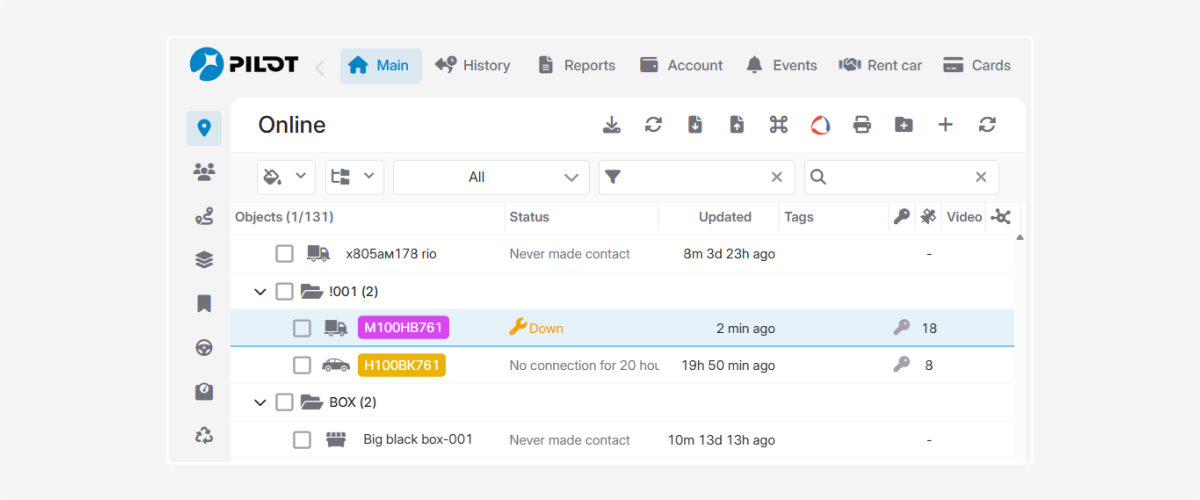Click the plus icon to add object

click(945, 125)
